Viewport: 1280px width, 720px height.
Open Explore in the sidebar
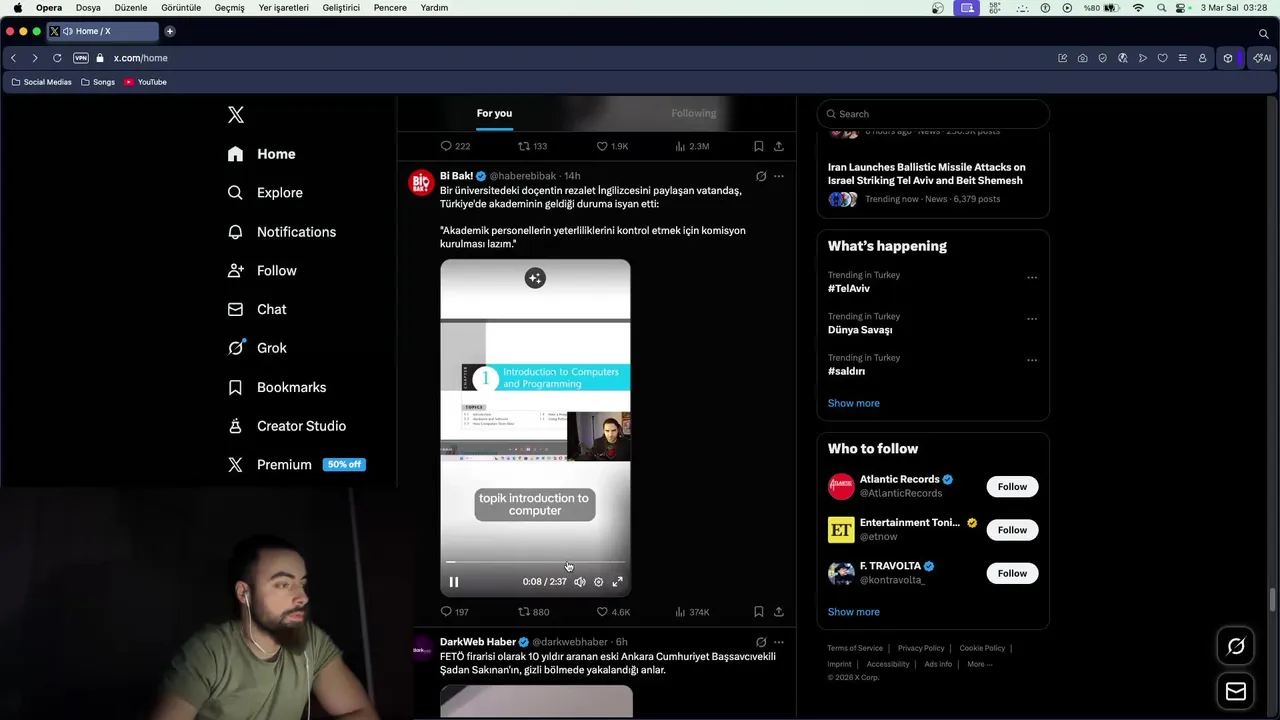coord(265,193)
